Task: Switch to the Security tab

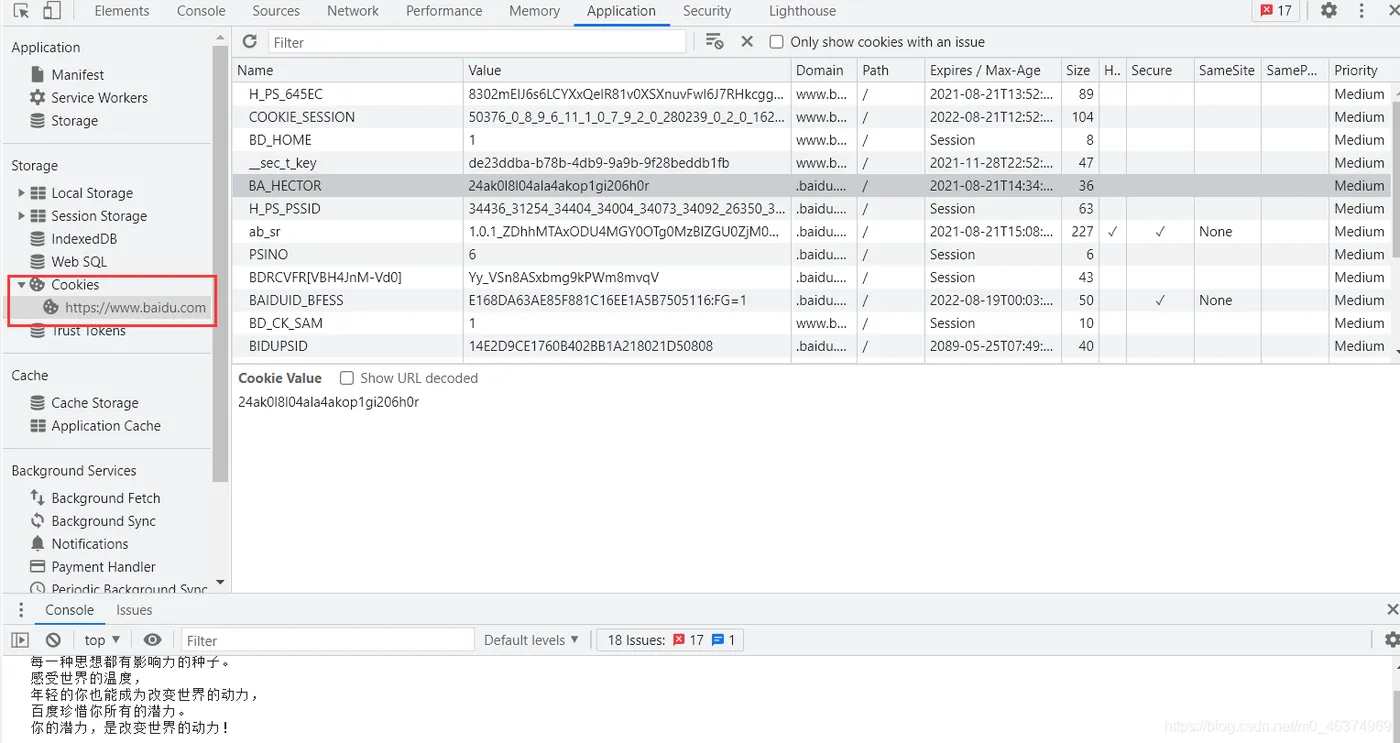Action: (707, 11)
